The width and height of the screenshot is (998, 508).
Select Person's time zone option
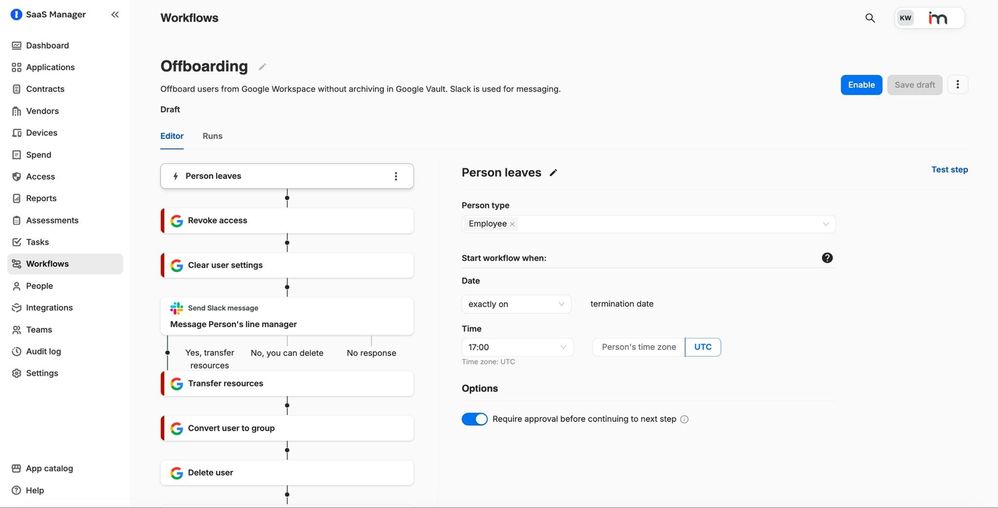[x=638, y=348]
